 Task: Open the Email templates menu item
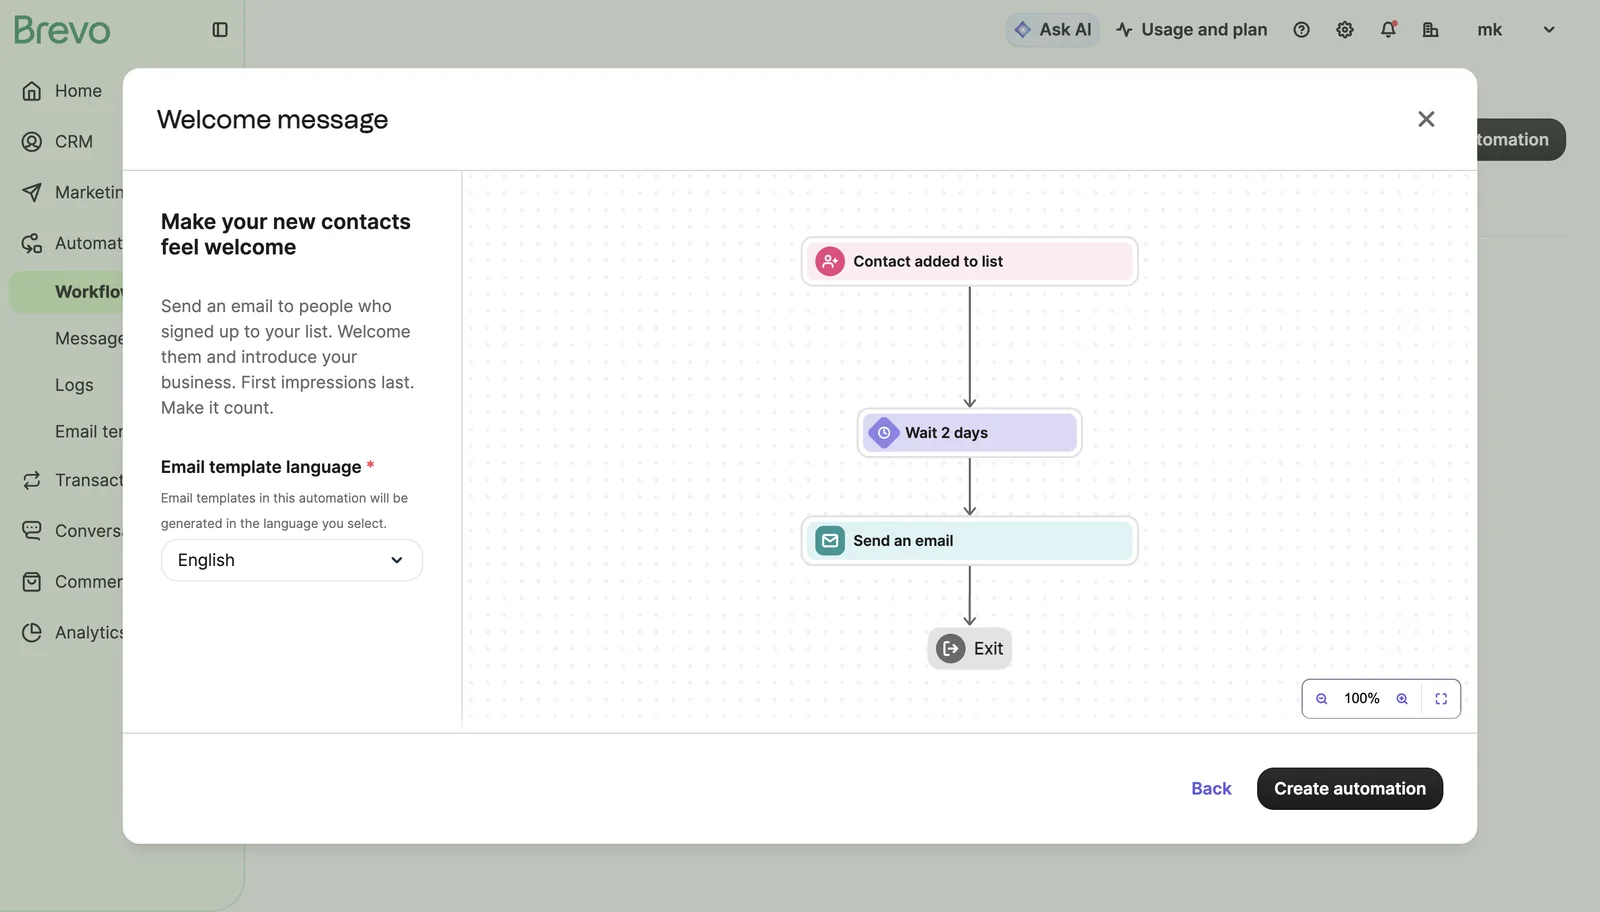tap(89, 432)
